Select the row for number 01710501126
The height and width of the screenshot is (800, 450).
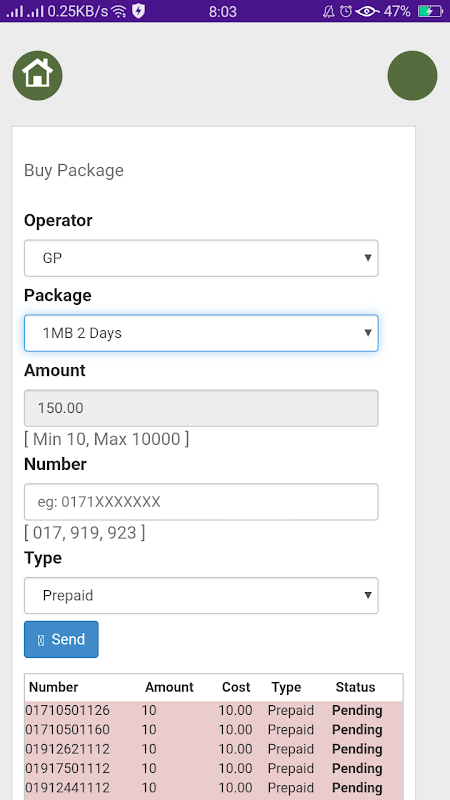tap(214, 711)
